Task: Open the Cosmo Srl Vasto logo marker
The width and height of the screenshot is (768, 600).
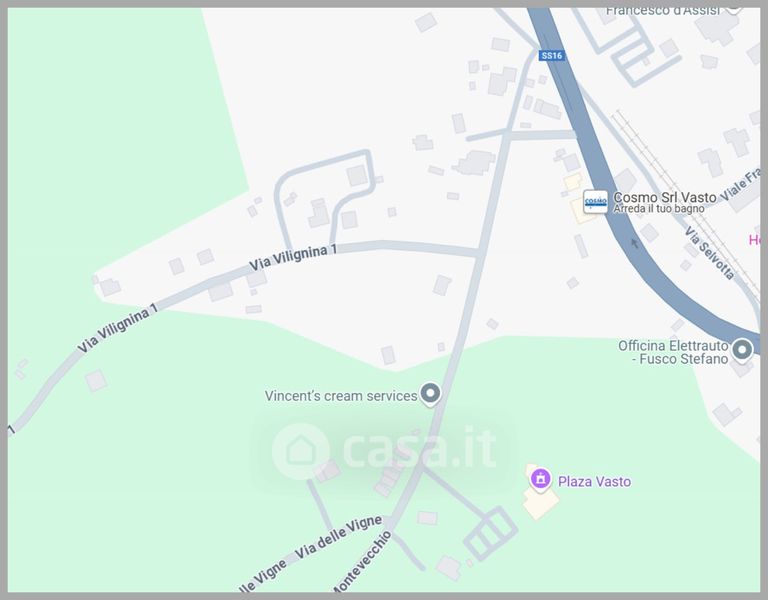Action: pyautogui.click(x=596, y=202)
